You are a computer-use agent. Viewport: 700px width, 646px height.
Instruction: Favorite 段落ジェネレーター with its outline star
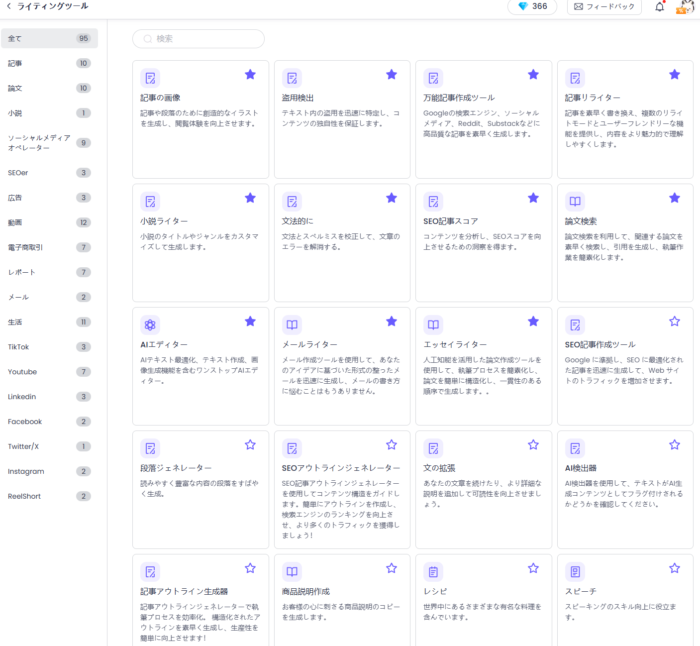(250, 445)
